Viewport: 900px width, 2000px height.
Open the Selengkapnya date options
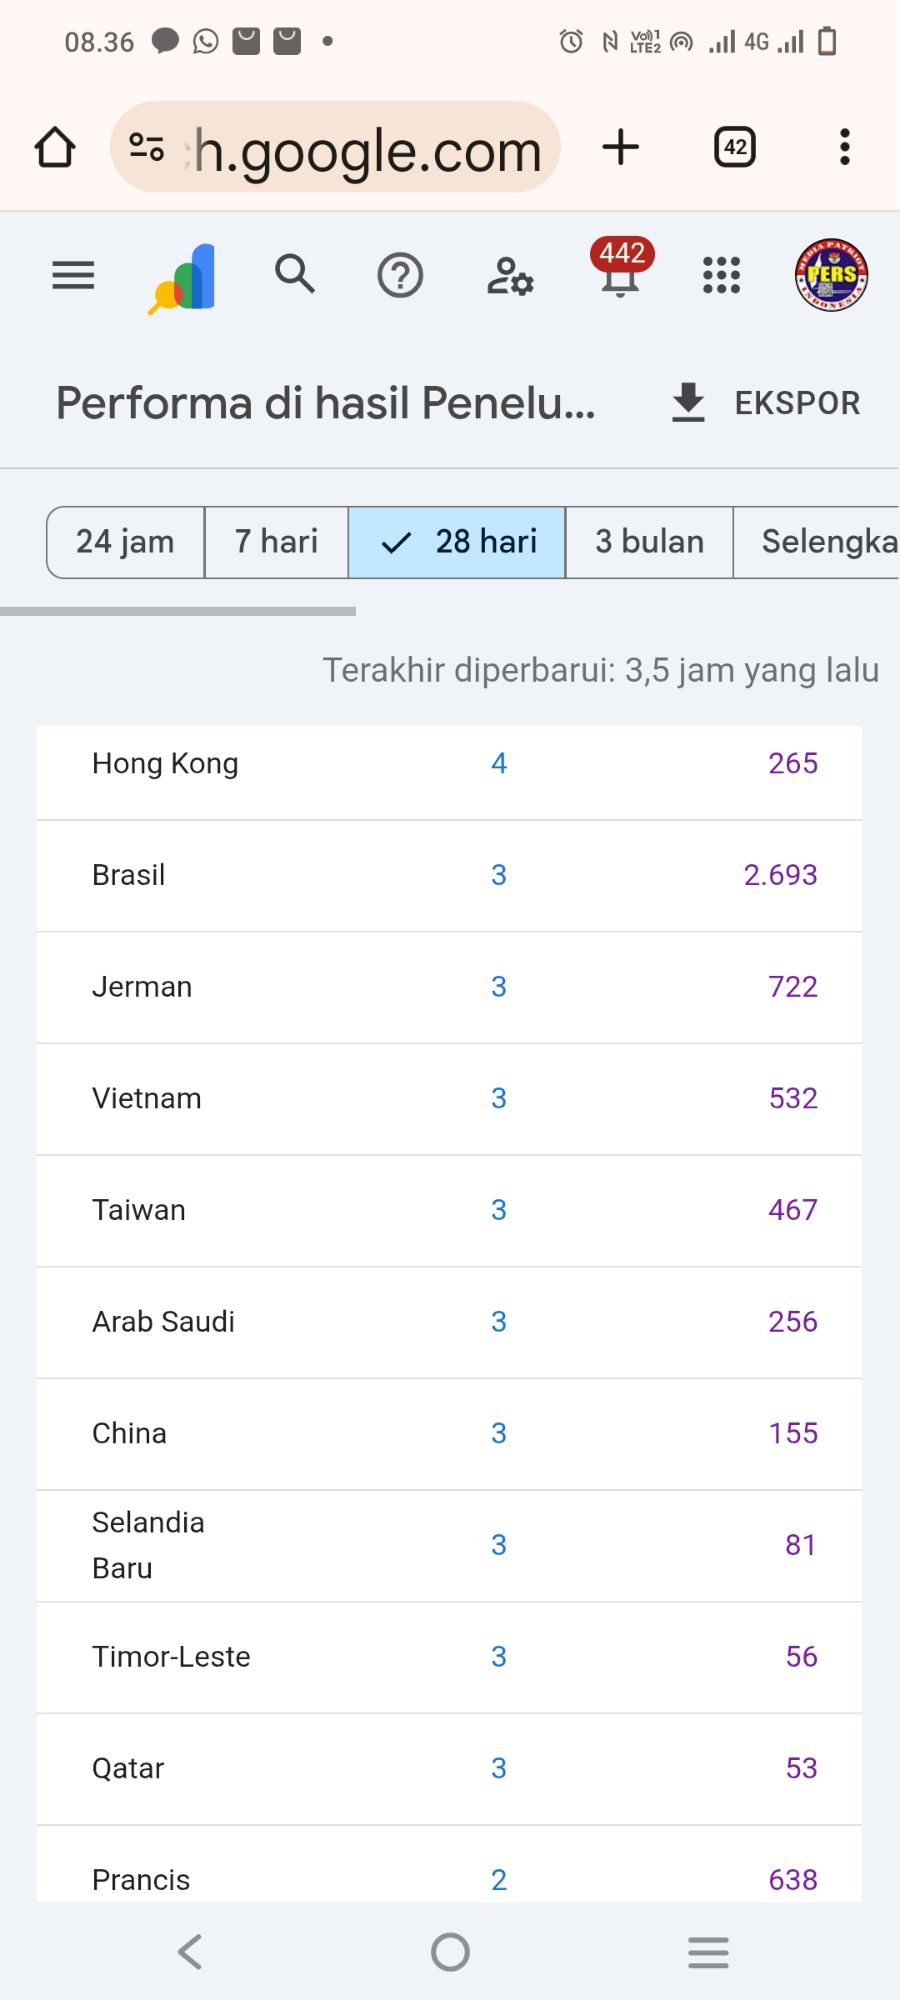tap(820, 542)
